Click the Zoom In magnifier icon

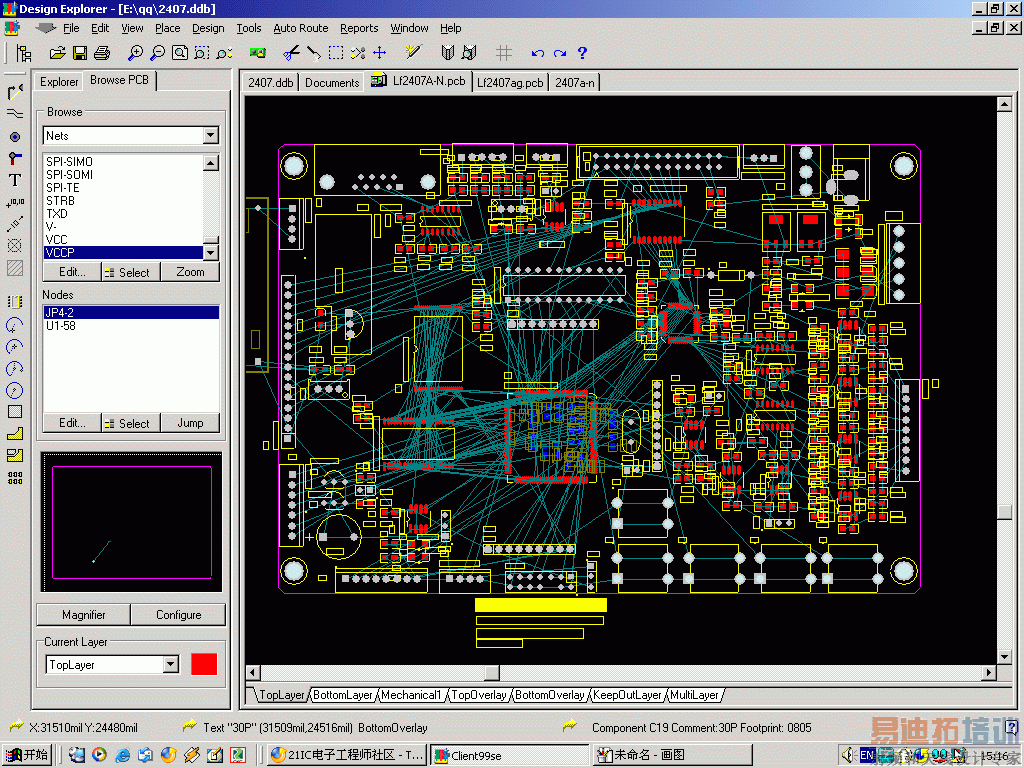click(135, 53)
